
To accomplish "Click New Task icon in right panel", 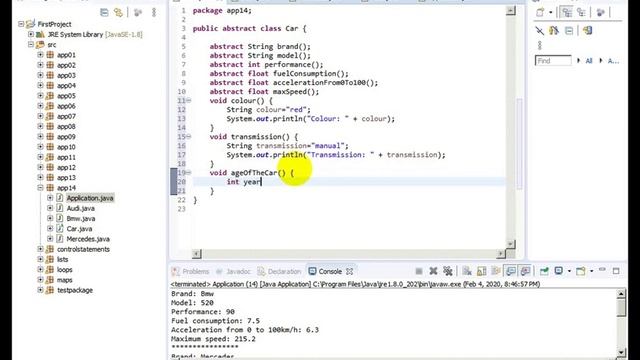I will pos(540,13).
